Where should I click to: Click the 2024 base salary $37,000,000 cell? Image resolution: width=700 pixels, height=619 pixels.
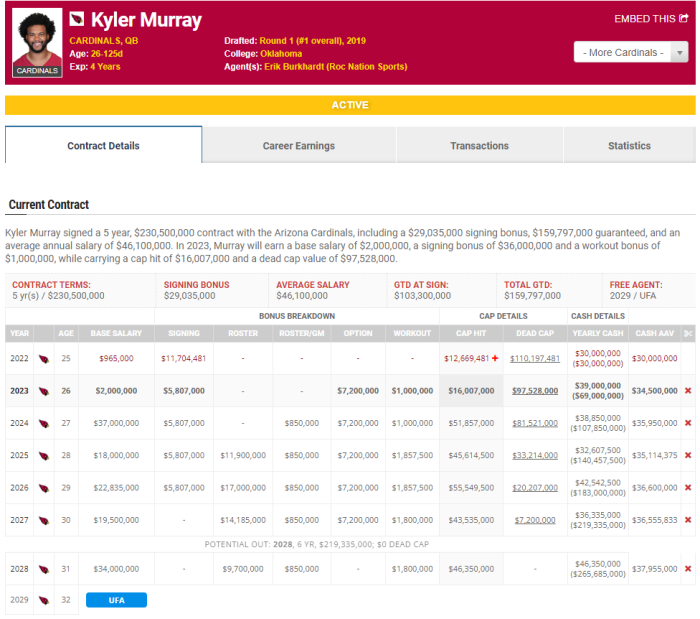tap(116, 423)
